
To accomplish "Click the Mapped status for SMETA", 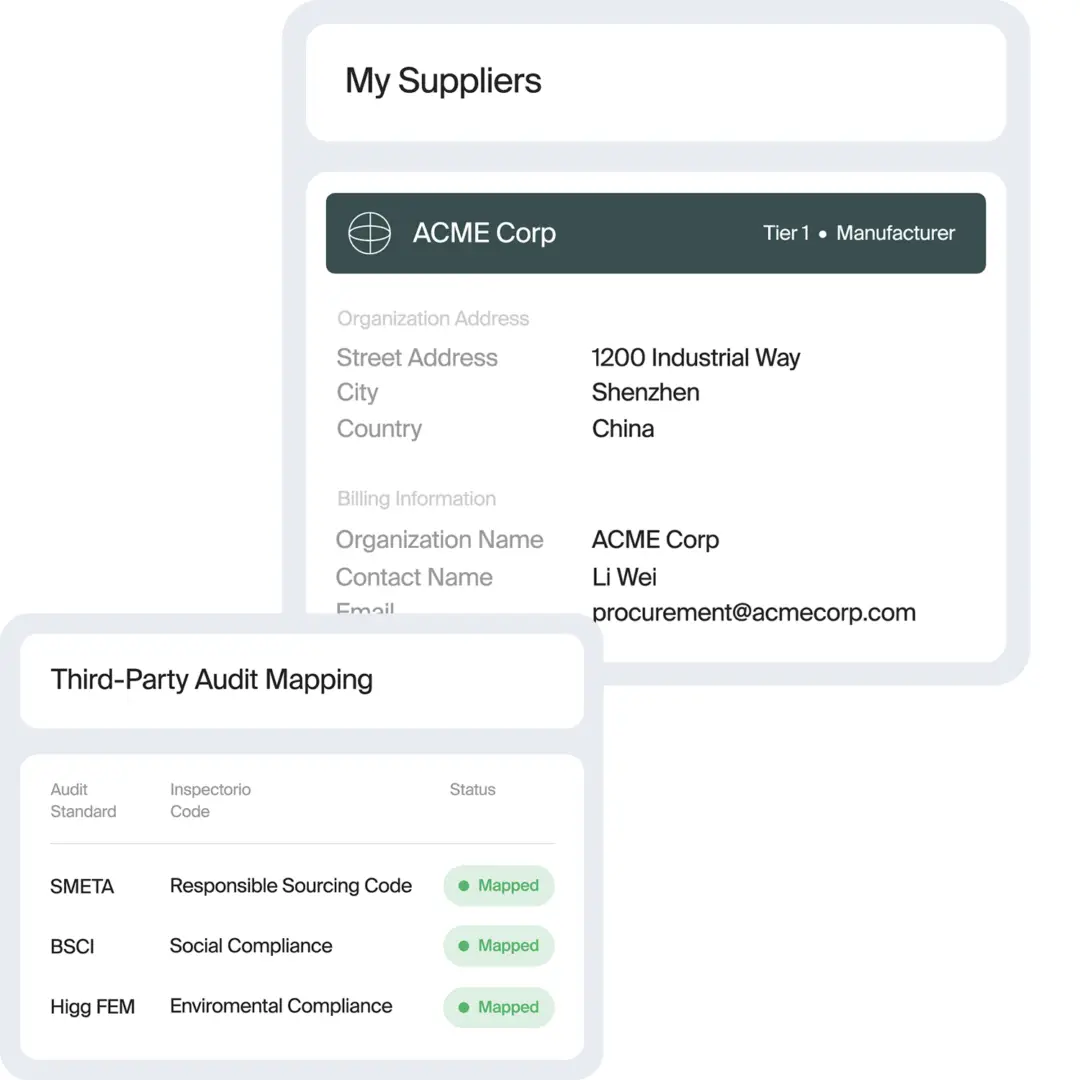I will pyautogui.click(x=499, y=886).
